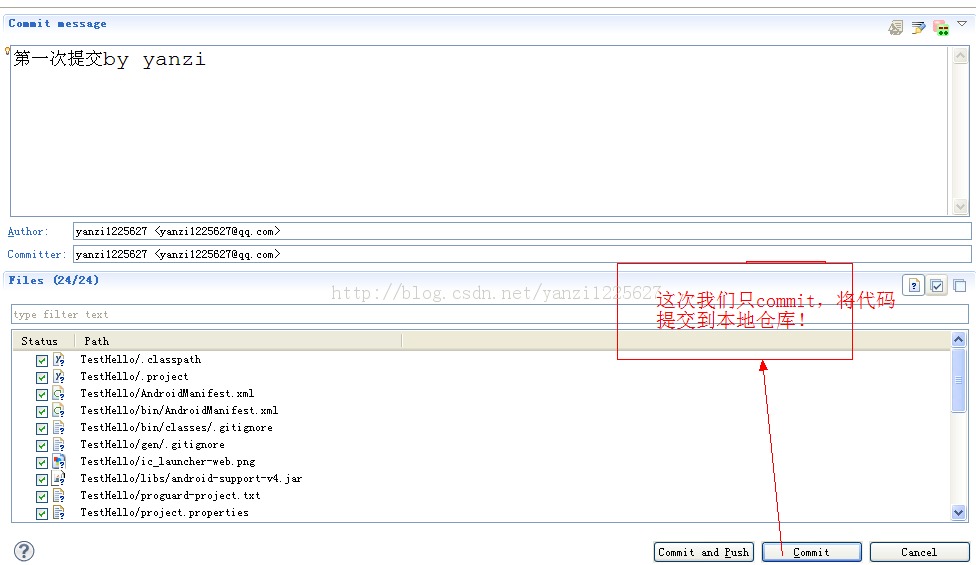Click the Add Signed-off-by icon
Viewport: 976px width, 565px height.
tap(918, 27)
